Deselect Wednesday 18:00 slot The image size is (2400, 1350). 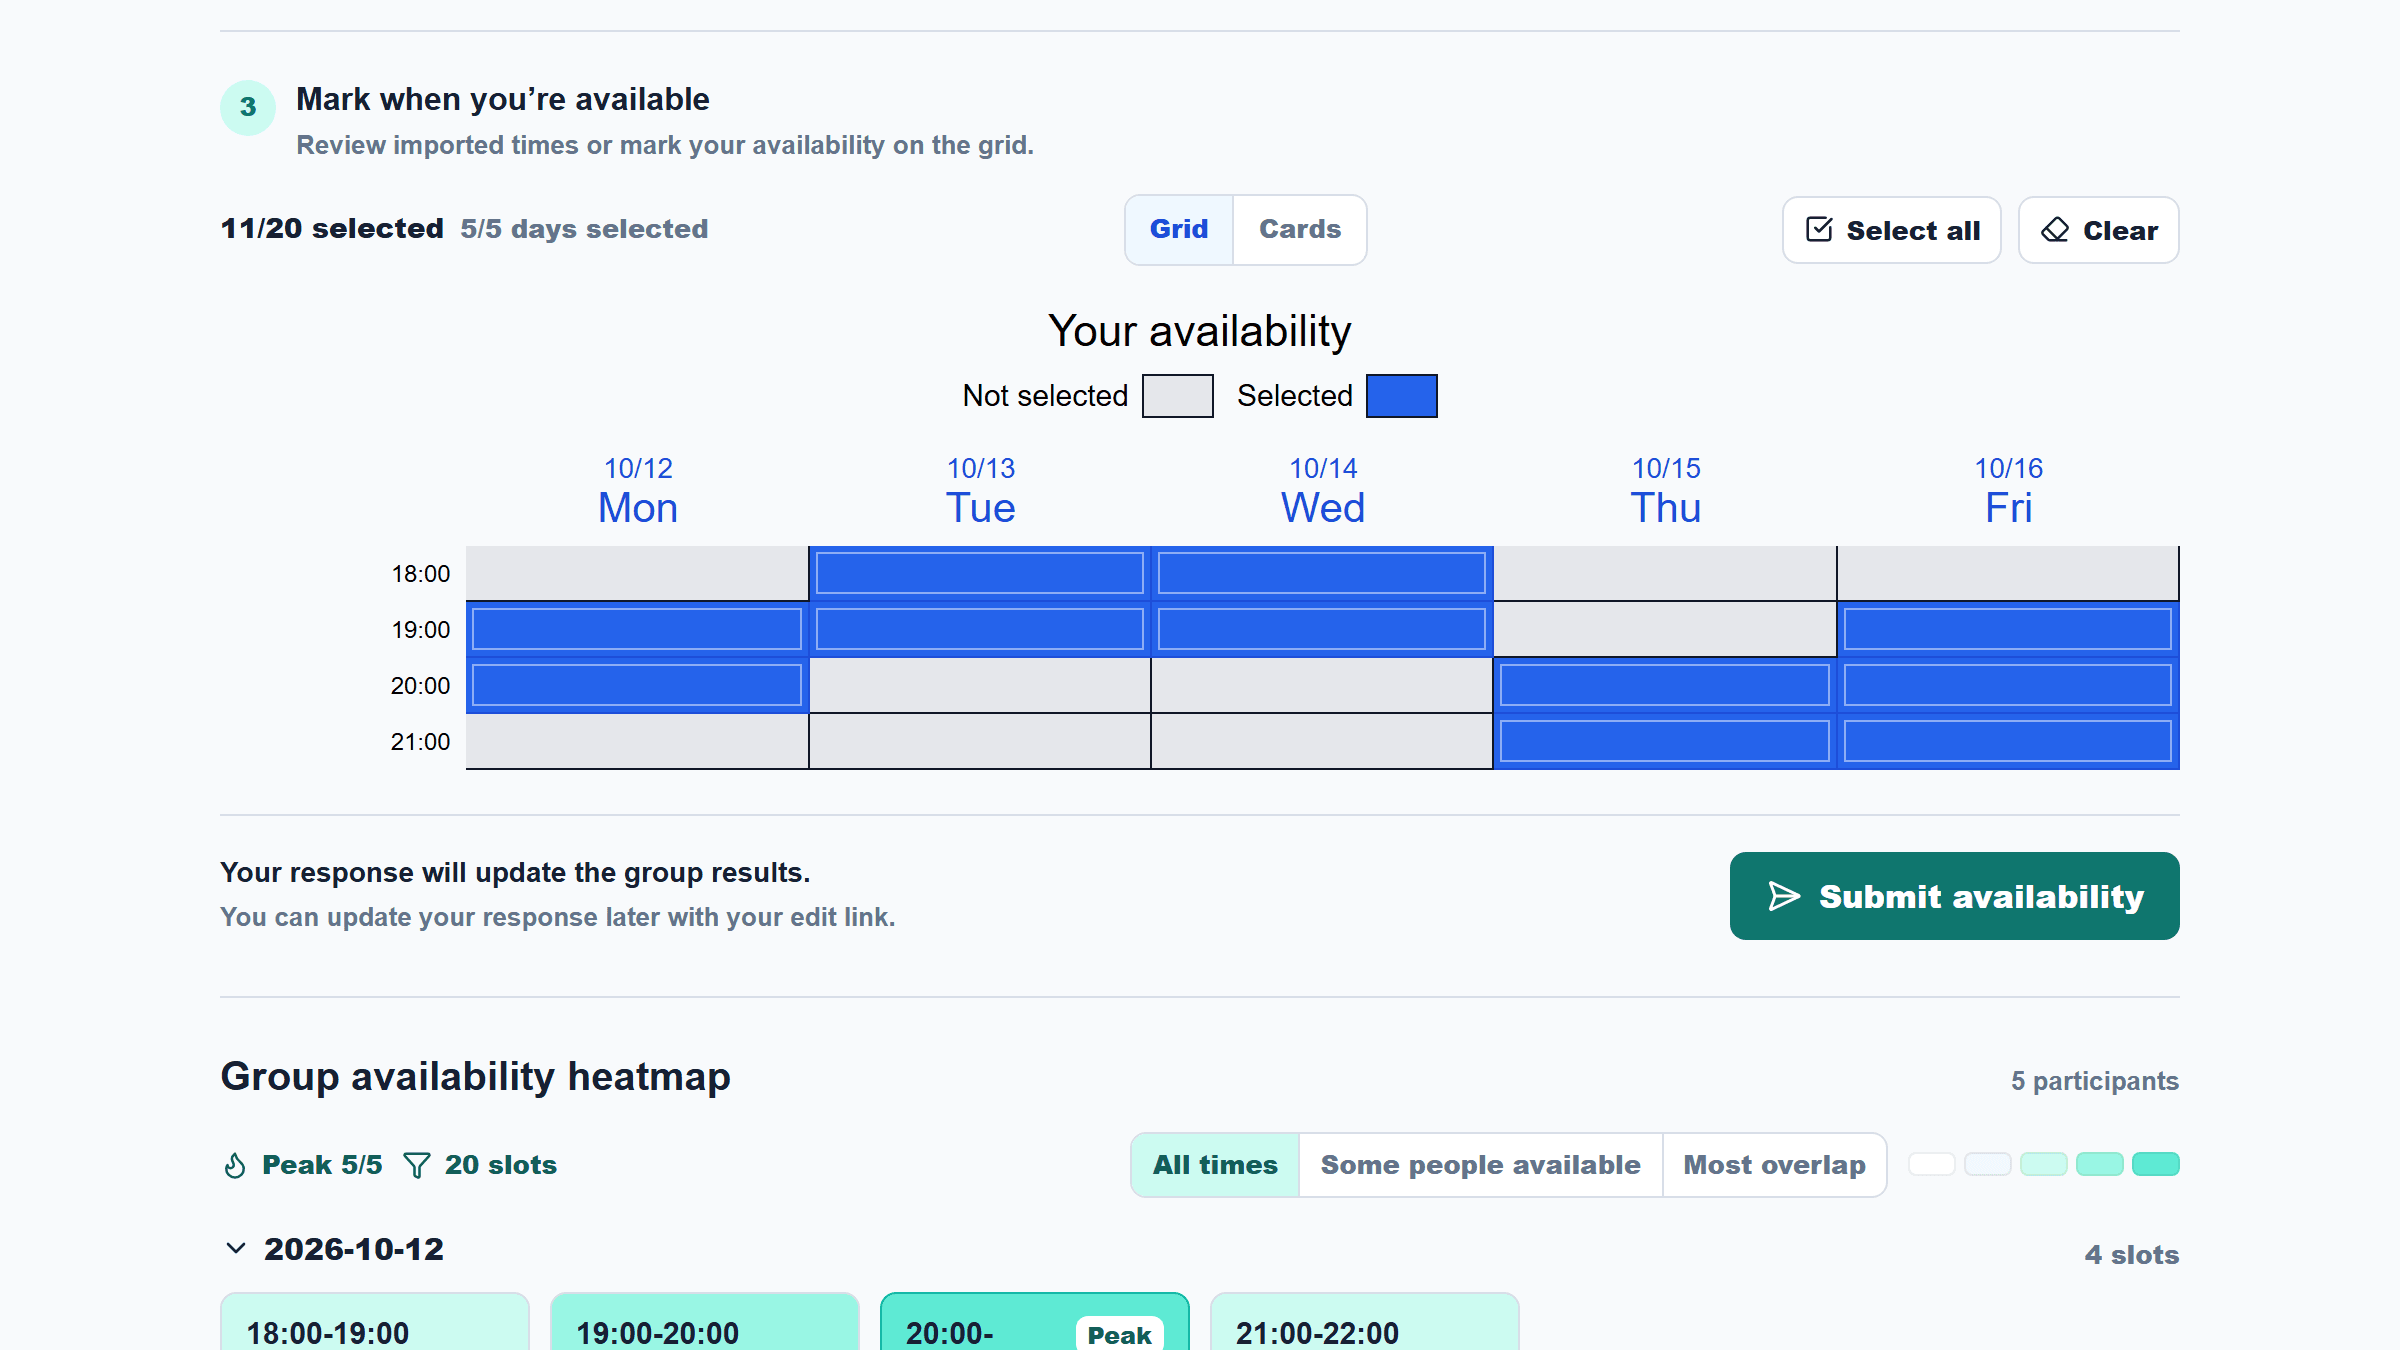[1322, 573]
